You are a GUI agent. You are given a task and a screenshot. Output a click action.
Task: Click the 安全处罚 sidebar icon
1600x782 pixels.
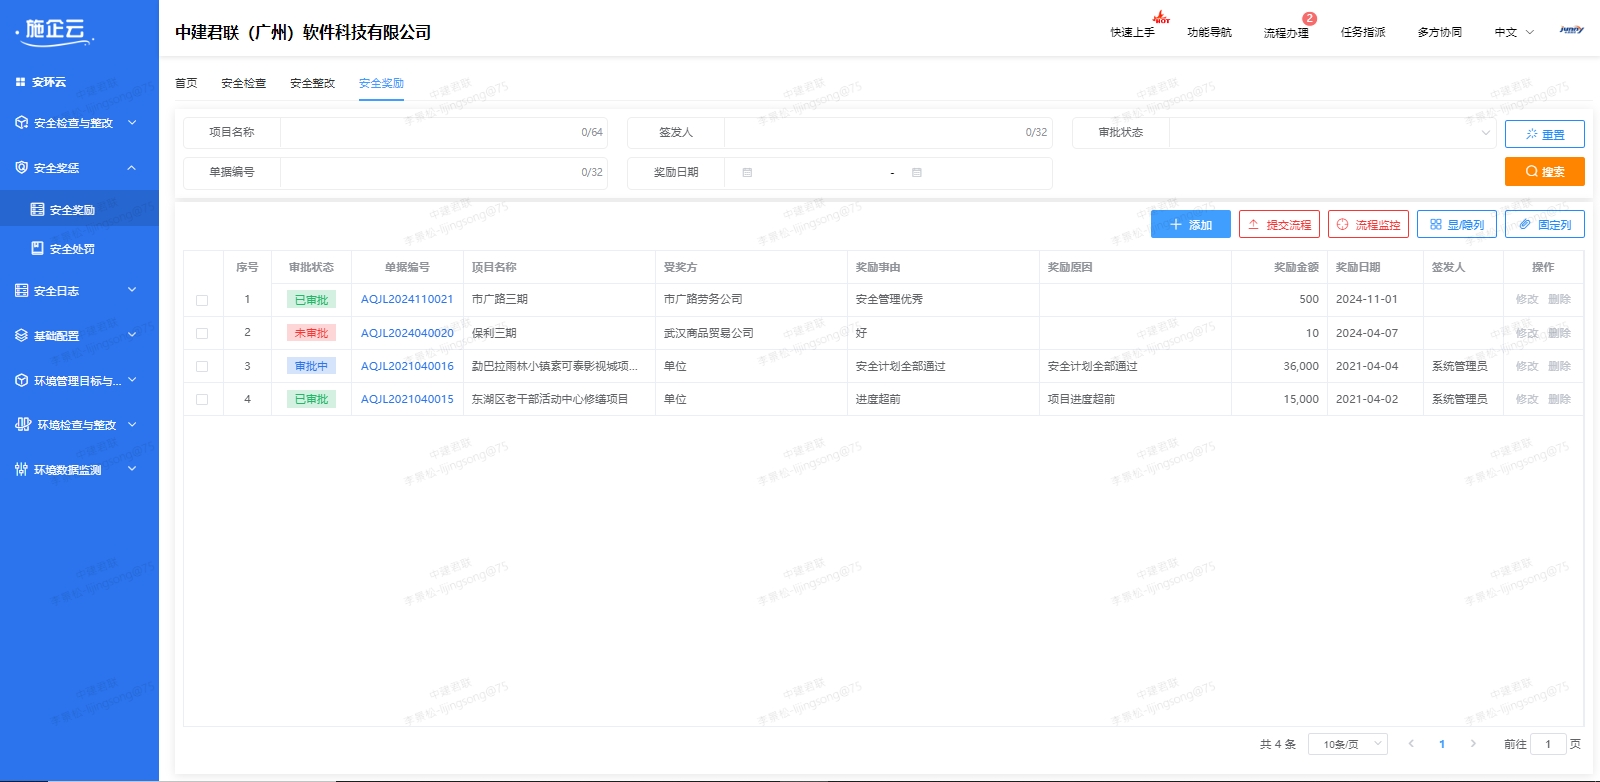(38, 248)
